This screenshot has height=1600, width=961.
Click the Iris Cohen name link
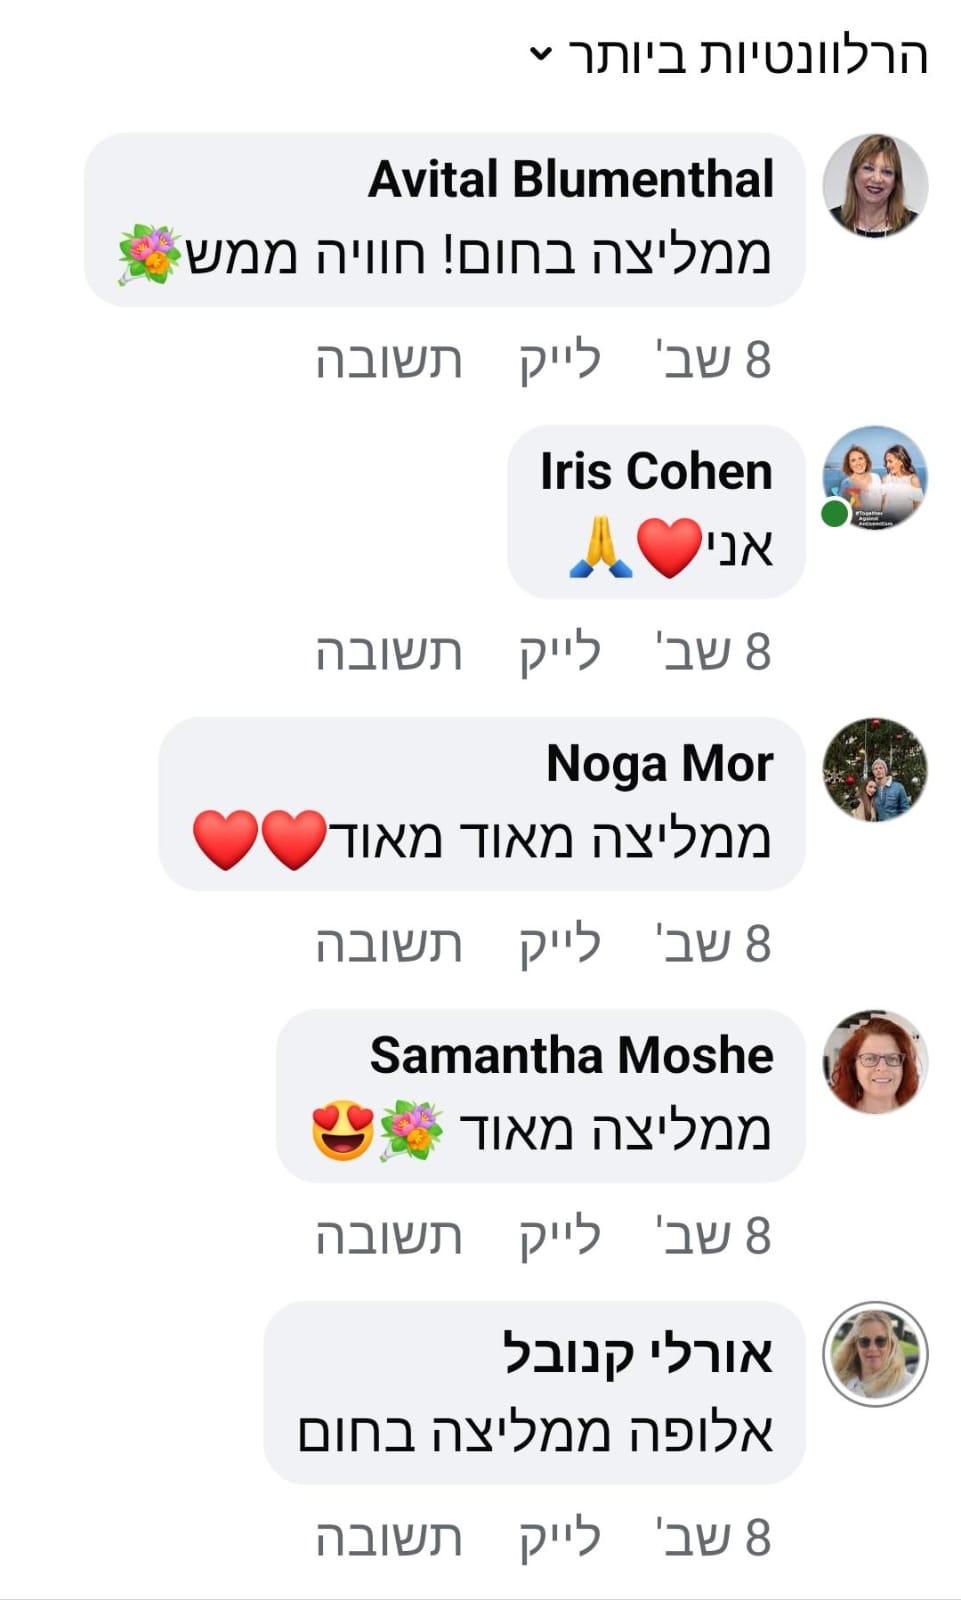656,472
